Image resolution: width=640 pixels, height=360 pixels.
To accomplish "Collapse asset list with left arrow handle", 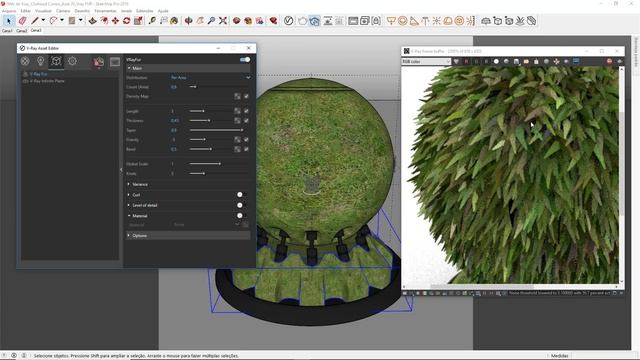I will [121, 170].
